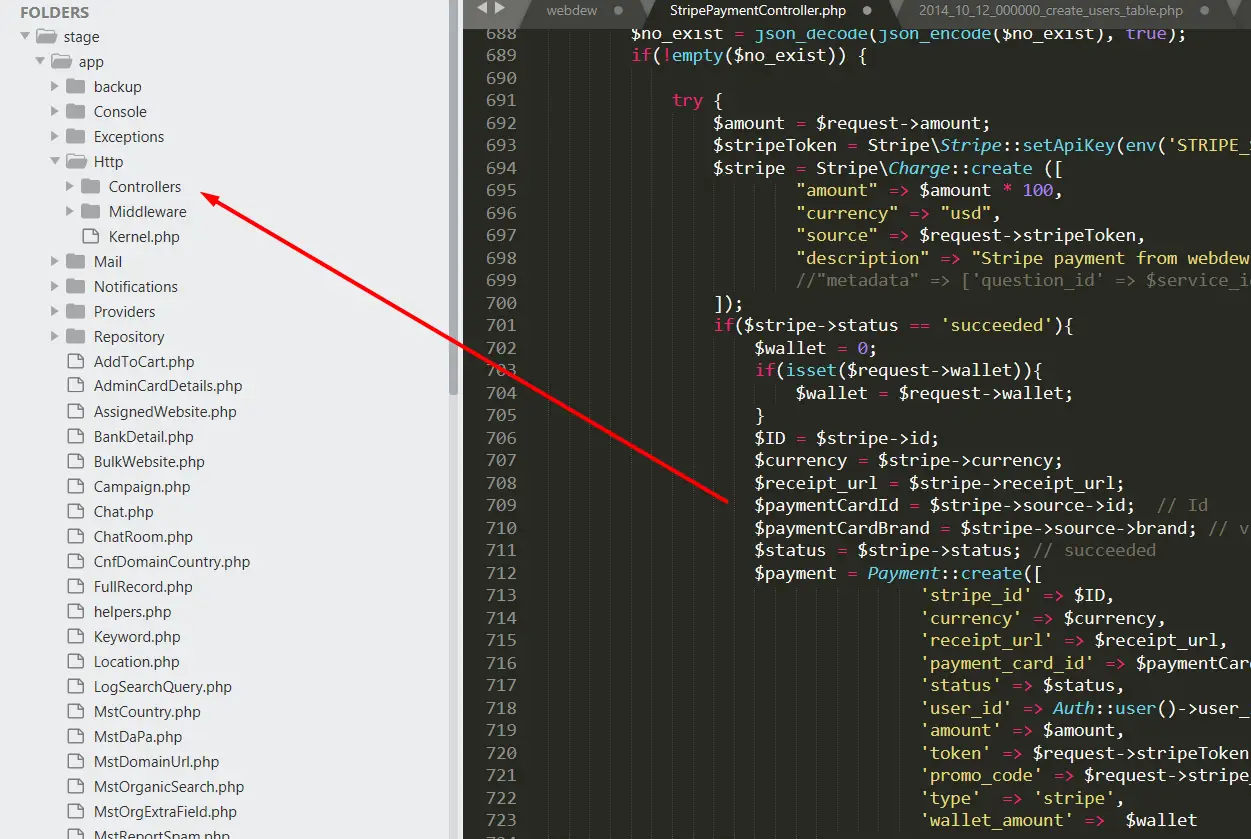This screenshot has width=1251, height=839.
Task: Close StripePaymentController.php tab via its dot
Action: pyautogui.click(x=866, y=11)
